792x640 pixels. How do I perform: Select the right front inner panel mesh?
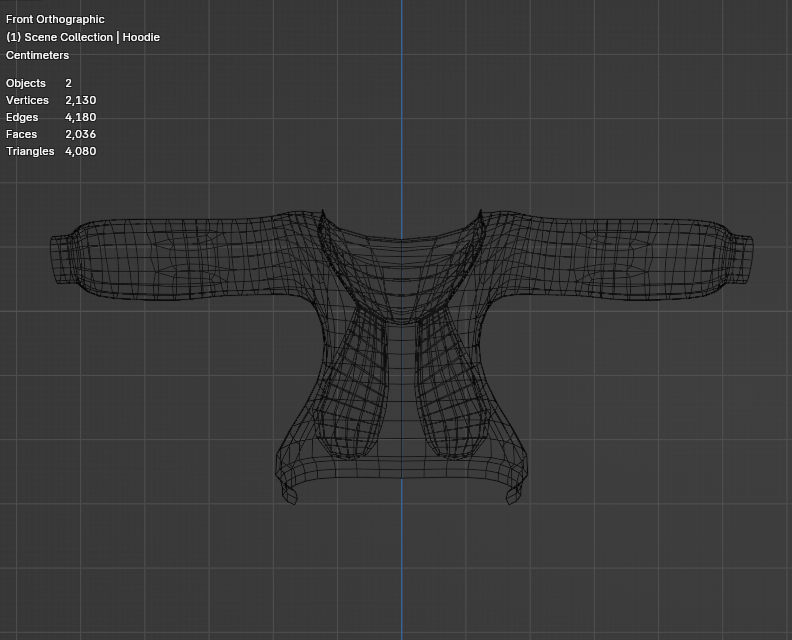coord(450,384)
